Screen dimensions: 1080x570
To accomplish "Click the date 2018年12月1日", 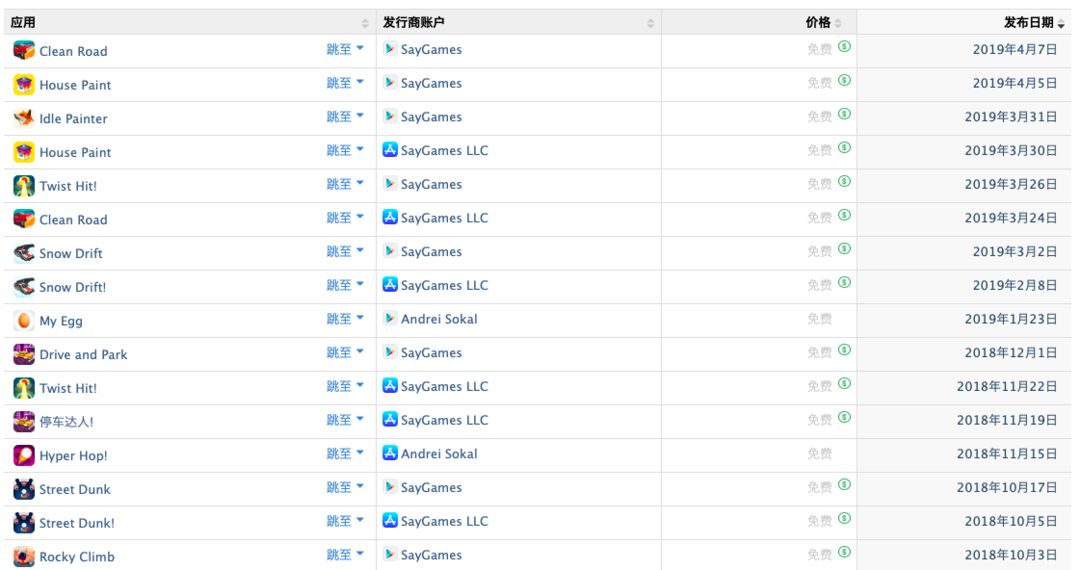I will [1010, 353].
